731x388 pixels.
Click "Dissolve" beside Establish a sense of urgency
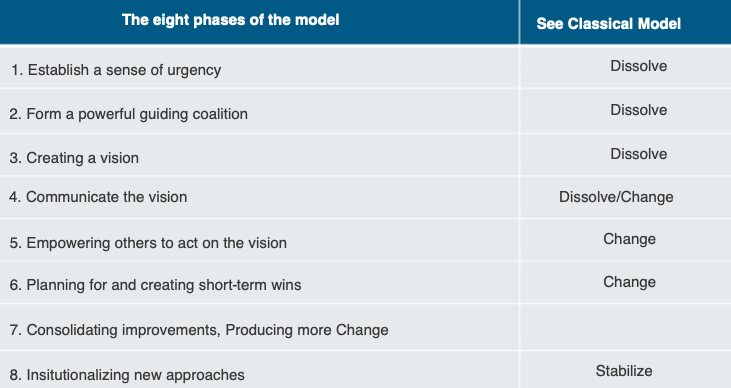(x=639, y=66)
